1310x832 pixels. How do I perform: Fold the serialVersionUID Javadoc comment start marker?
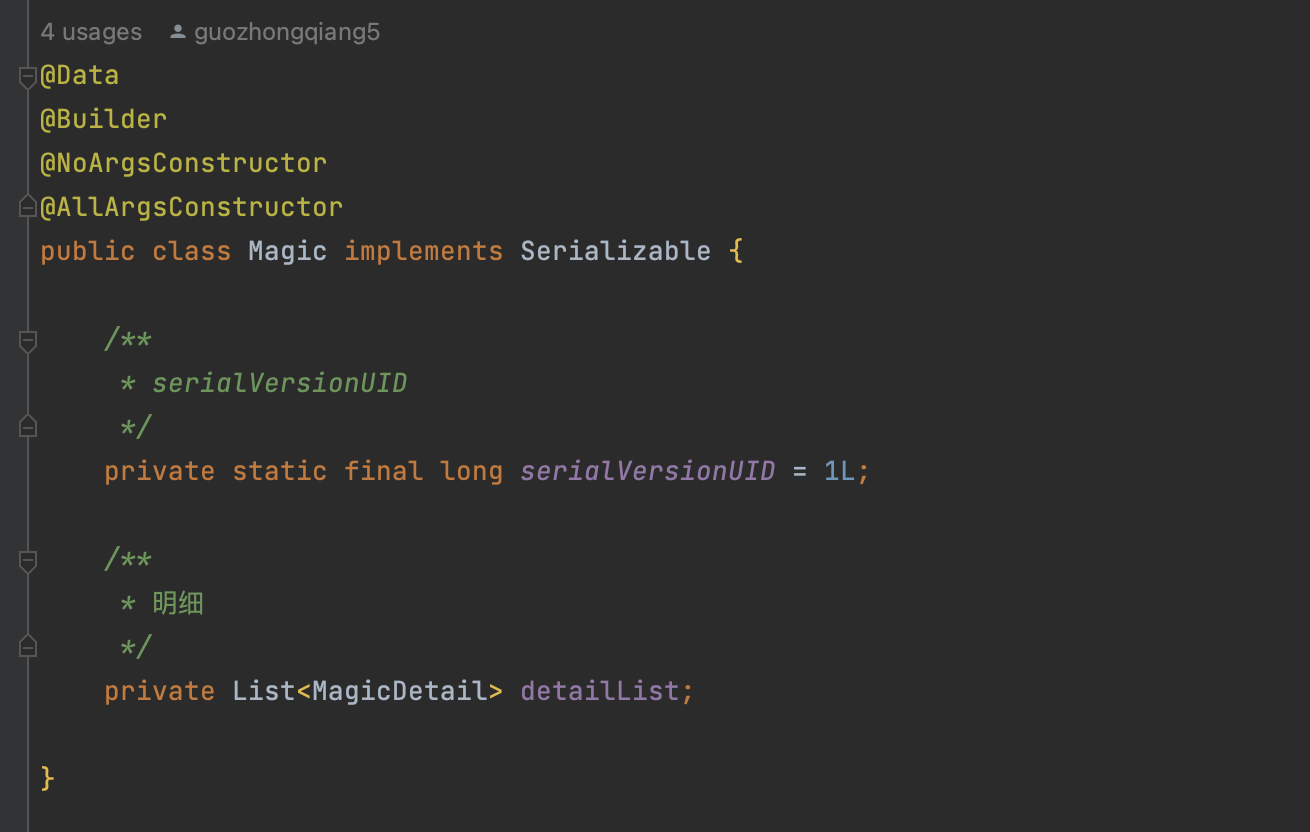[x=28, y=340]
